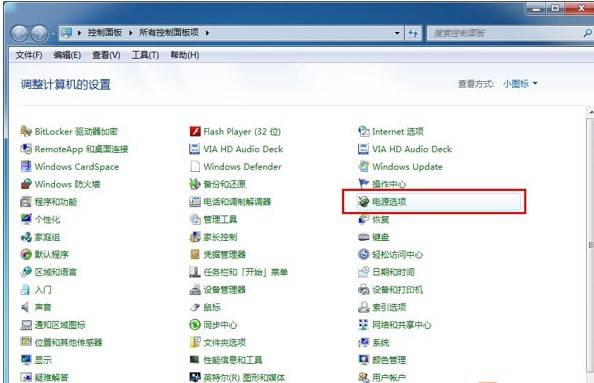
Task: Click the 通知区域图标 link
Action: click(60, 325)
